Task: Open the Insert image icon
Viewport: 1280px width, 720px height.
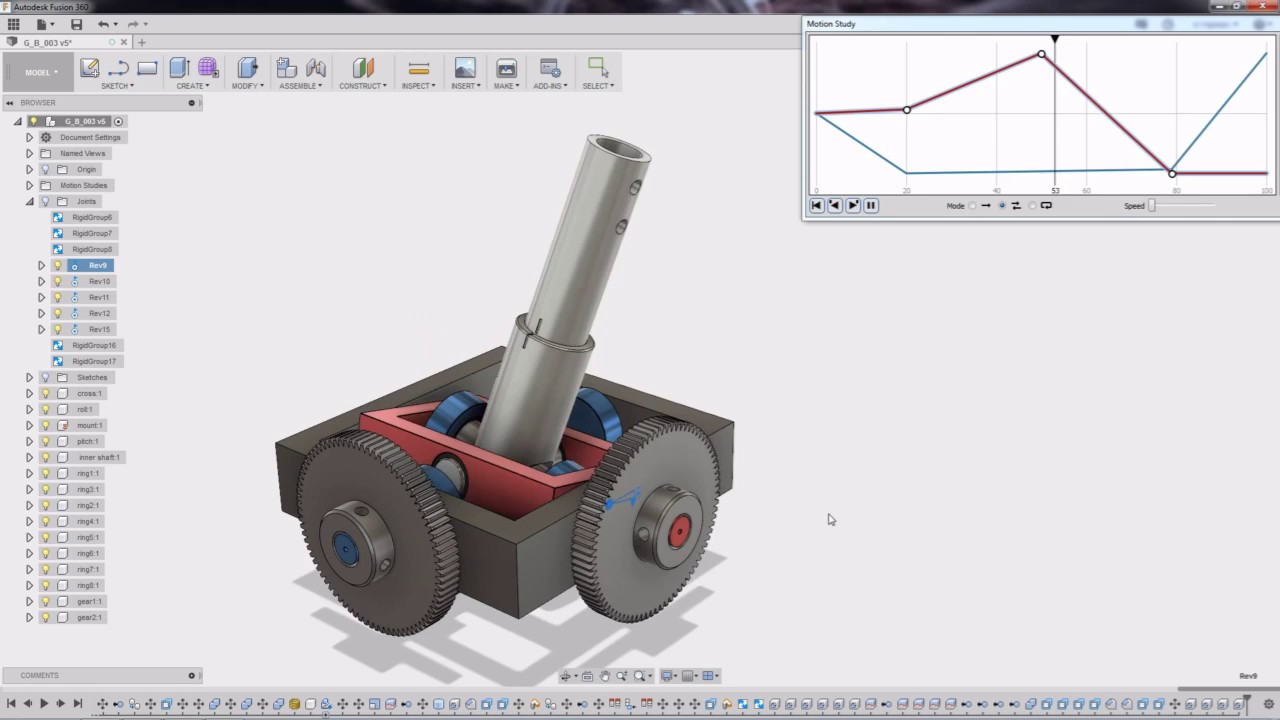Action: 465,68
